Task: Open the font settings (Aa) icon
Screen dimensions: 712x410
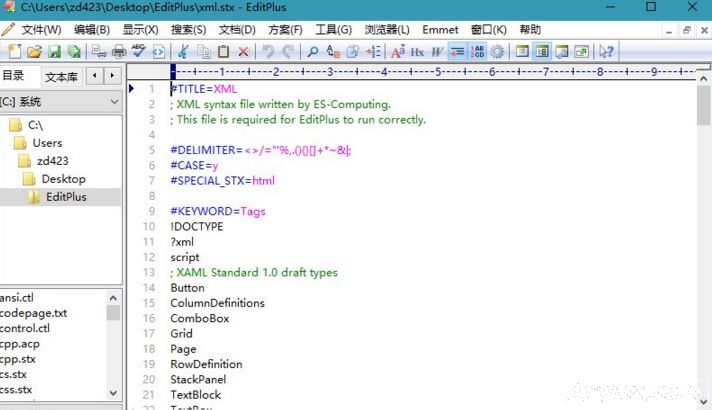Action: (398, 51)
